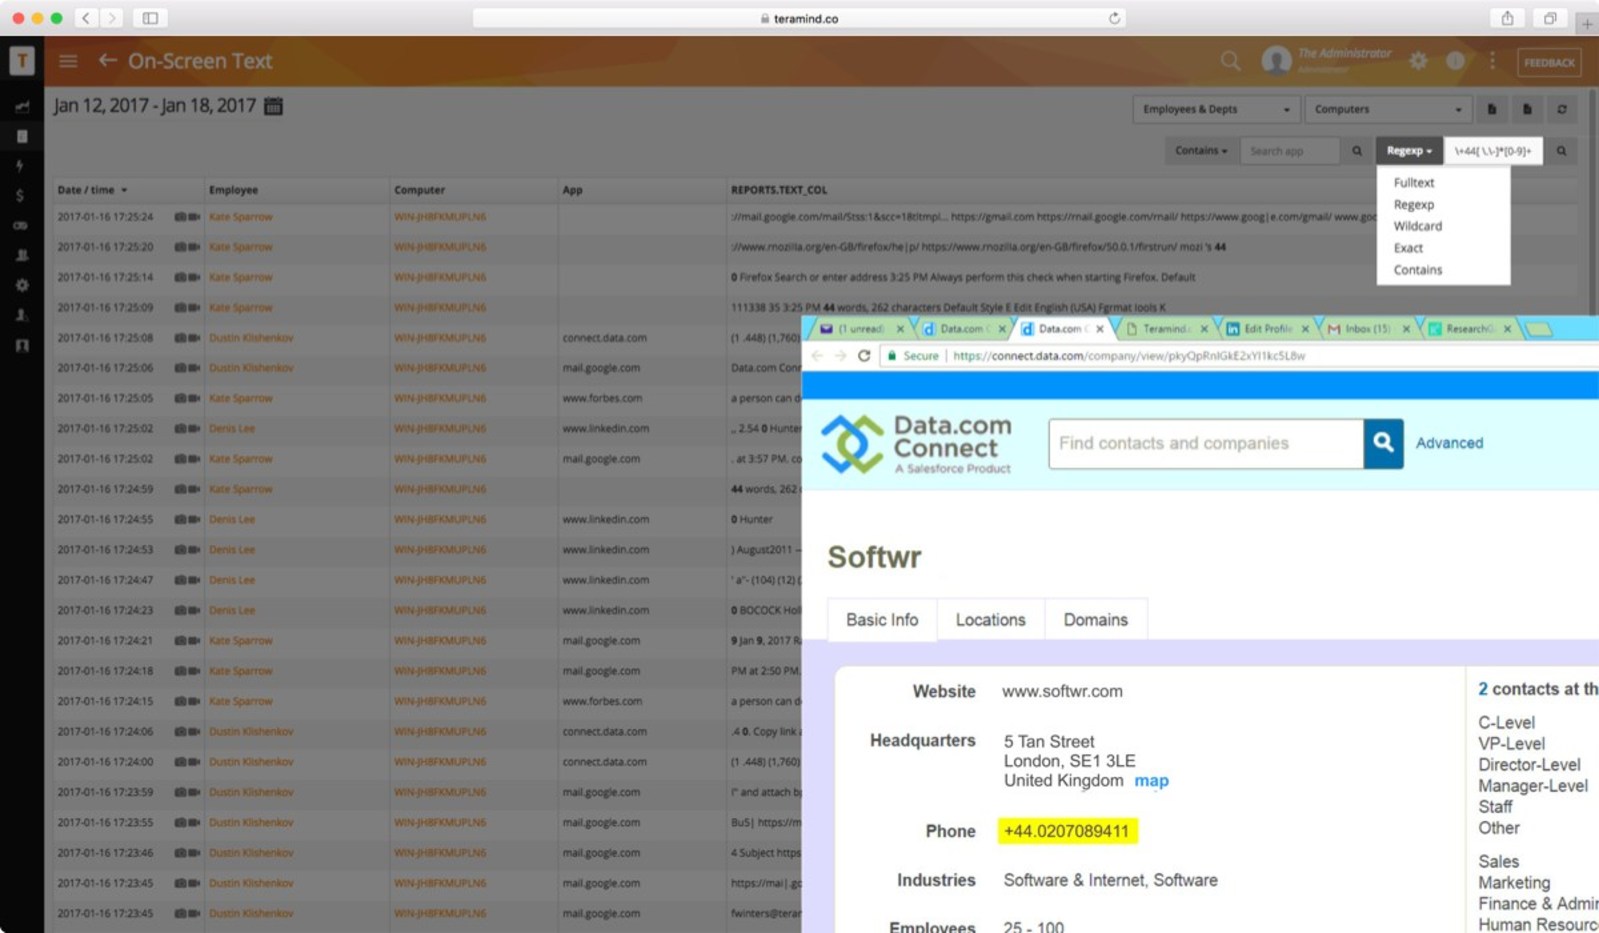Open The Administrator profile avatar
Image resolution: width=1599 pixels, height=933 pixels.
1276,61
